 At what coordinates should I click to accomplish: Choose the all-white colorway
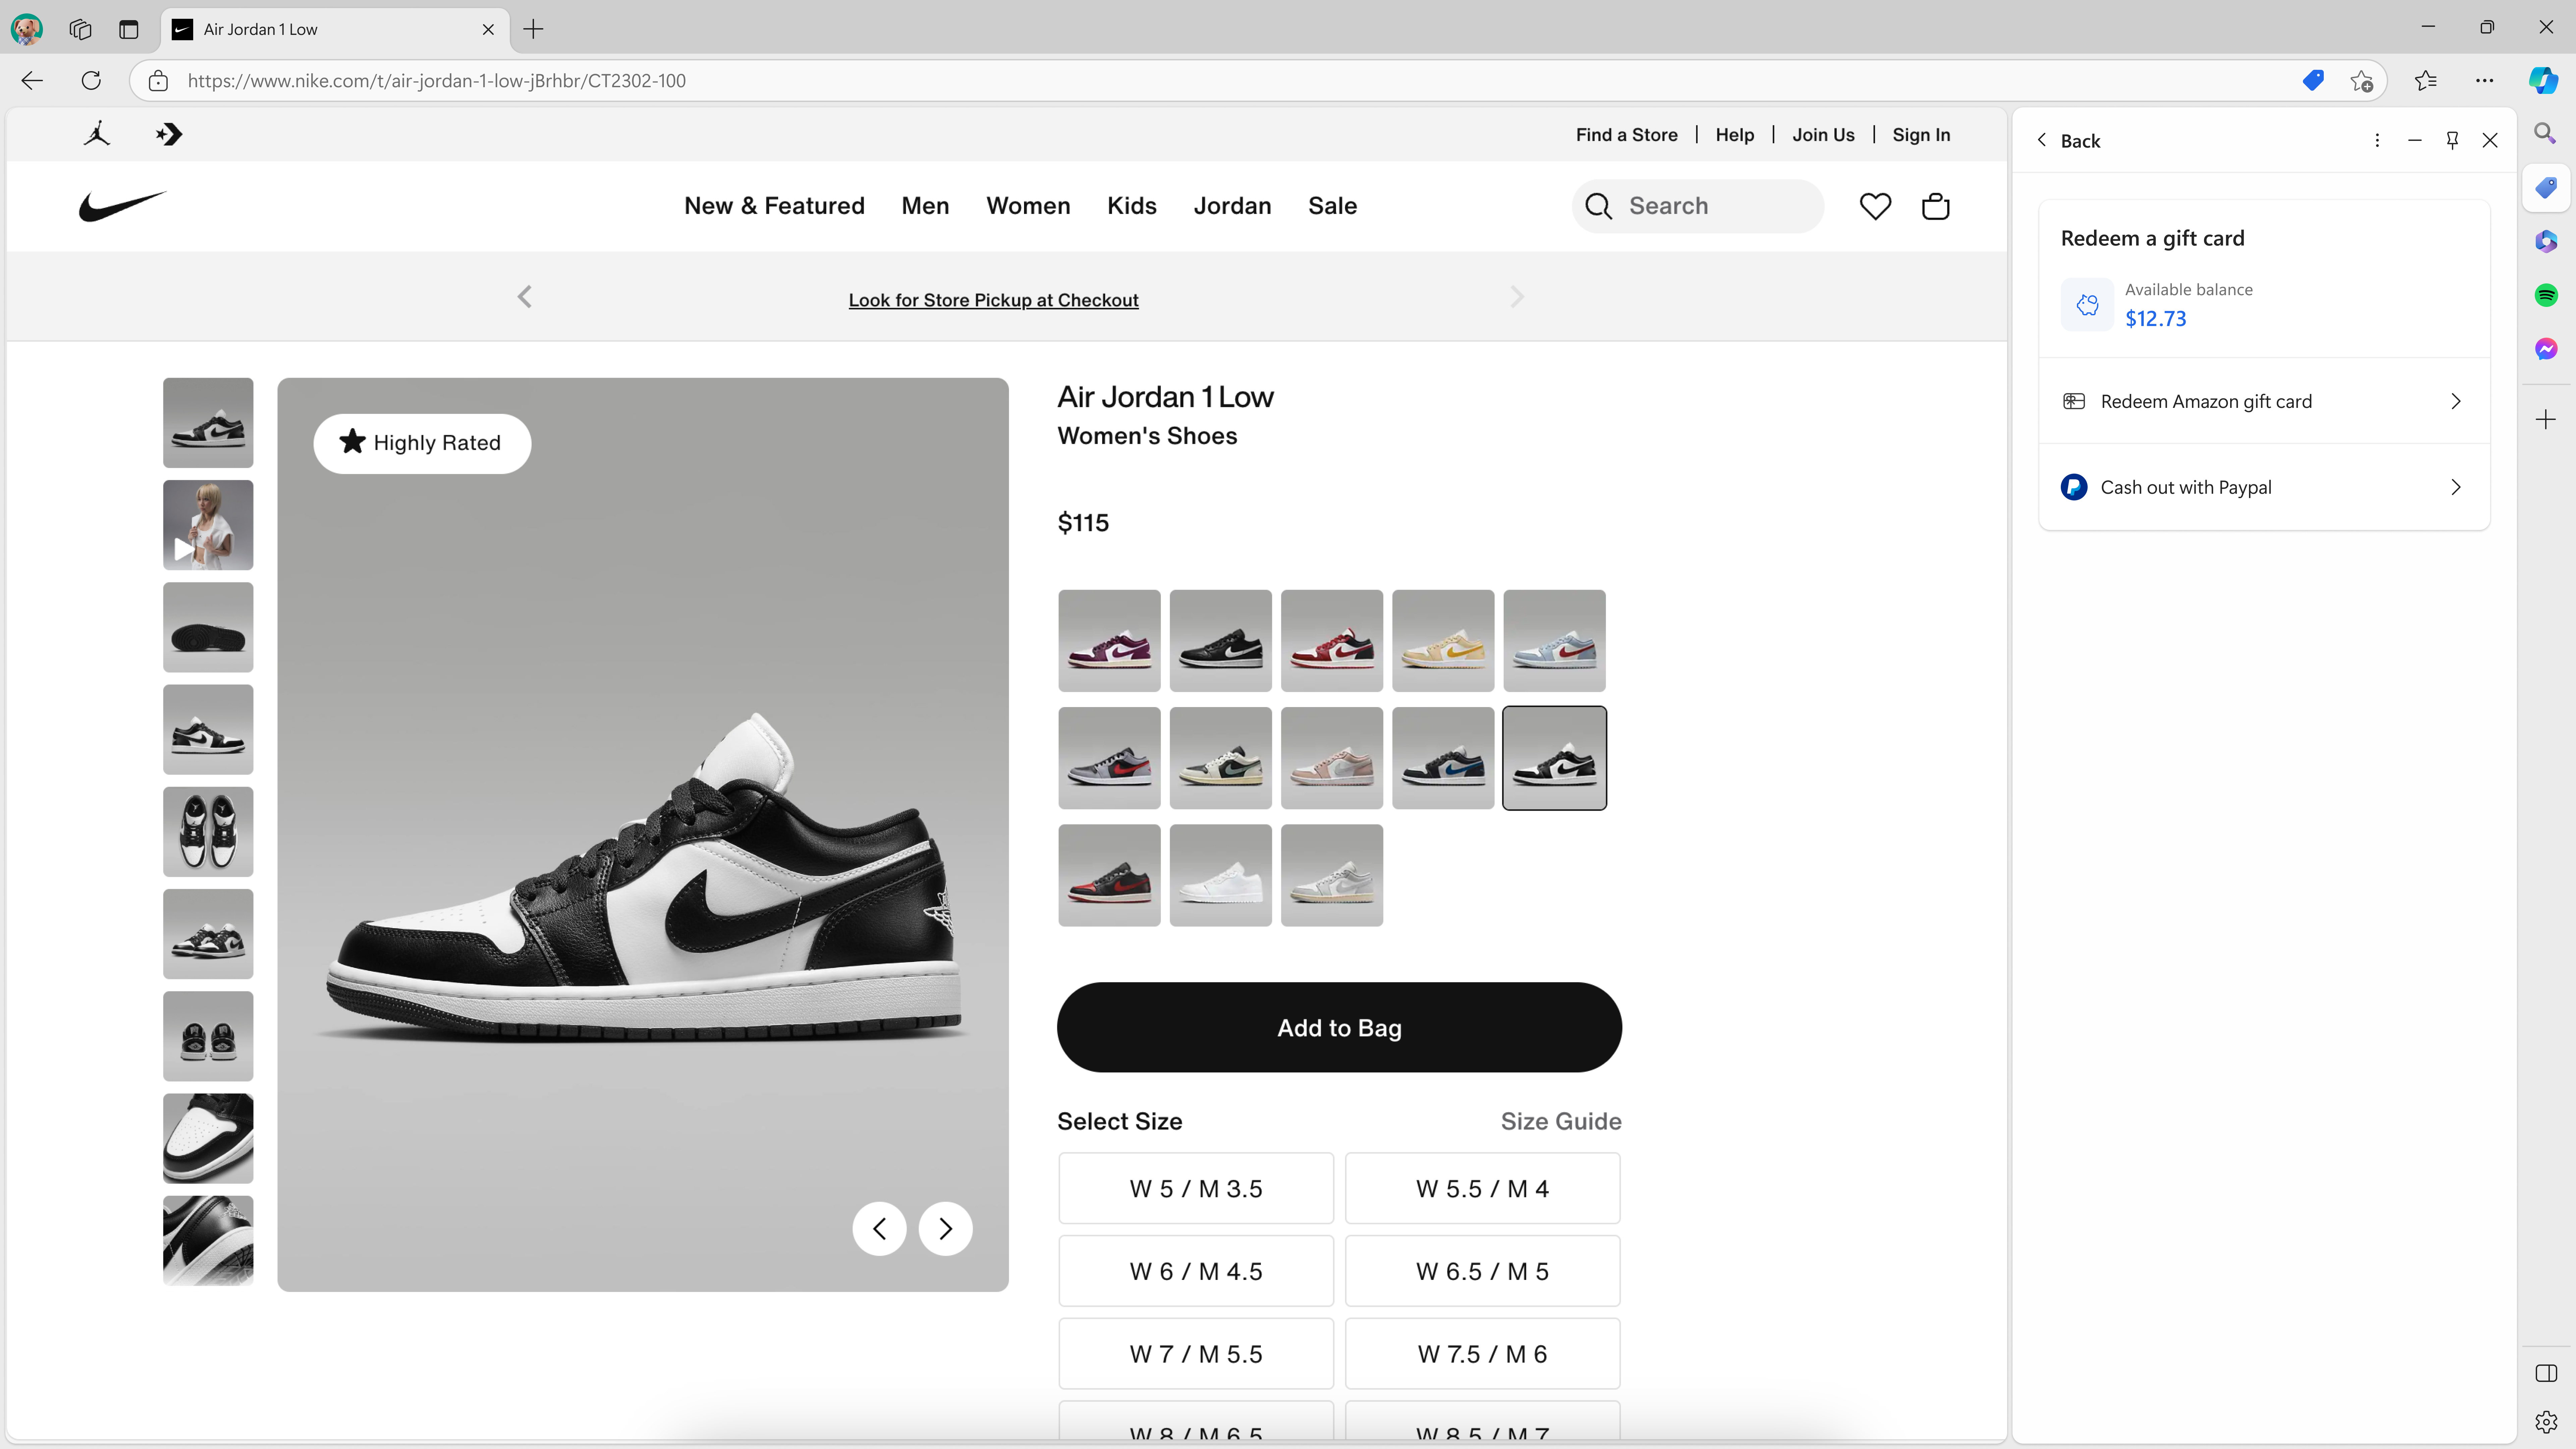[x=1220, y=875]
